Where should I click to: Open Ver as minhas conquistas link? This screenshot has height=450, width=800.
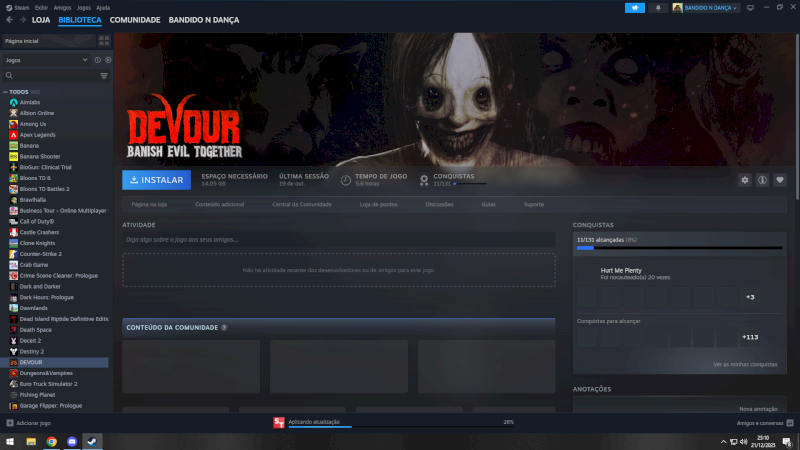click(744, 364)
